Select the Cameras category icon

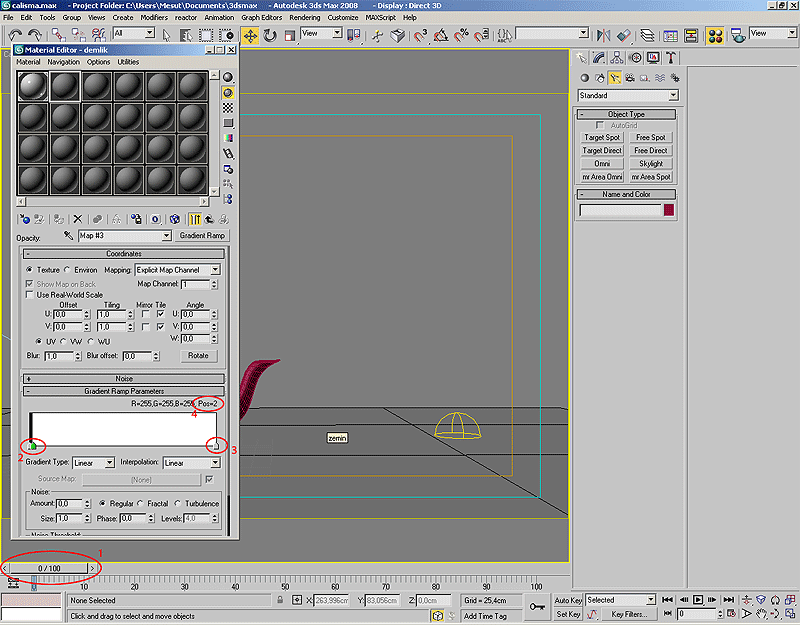pos(629,77)
